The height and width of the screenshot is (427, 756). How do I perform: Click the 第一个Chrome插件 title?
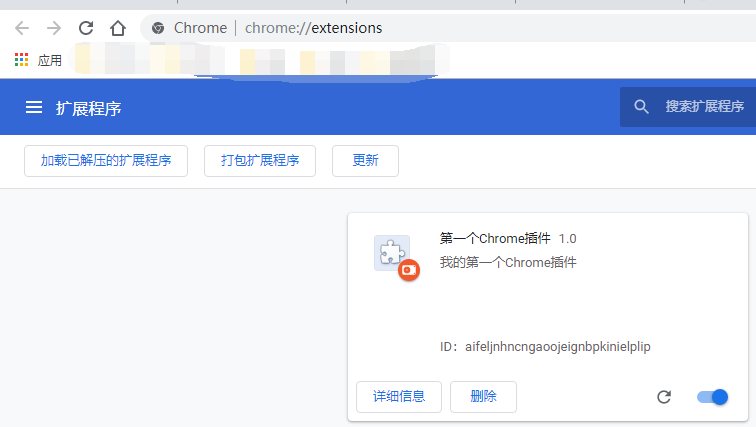click(x=495, y=238)
